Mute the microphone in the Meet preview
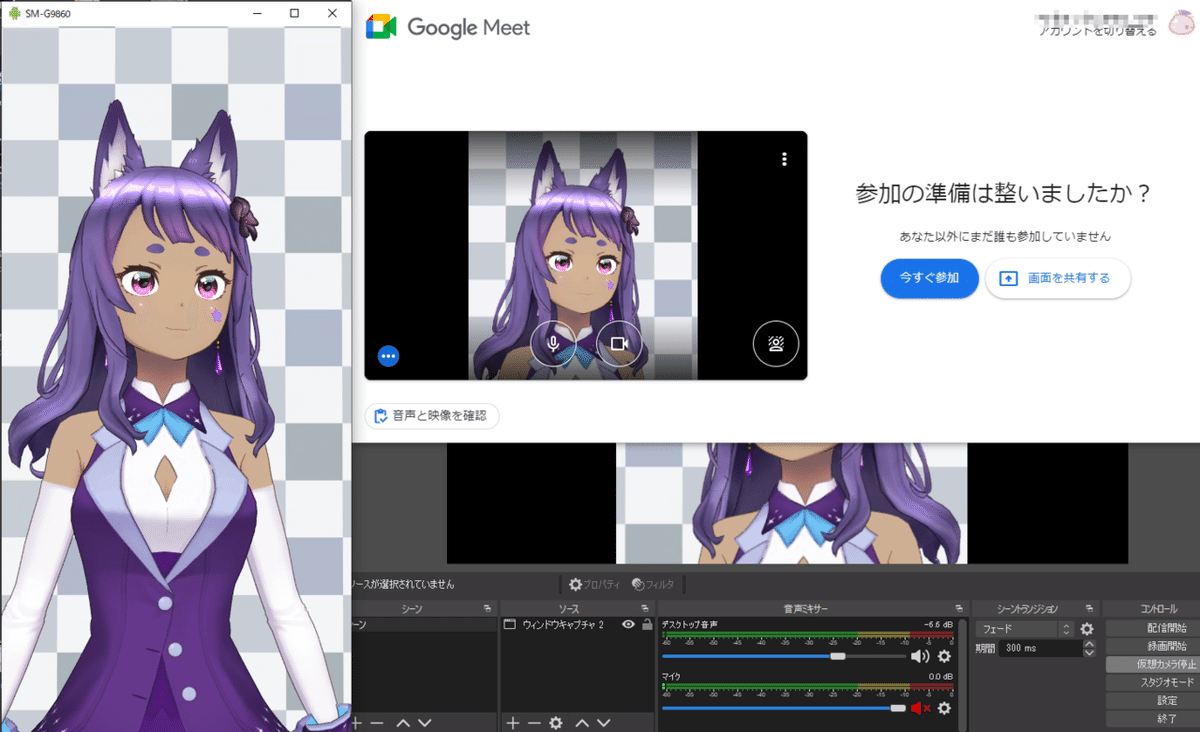Screen dimensions: 1200x732 pyautogui.click(x=552, y=344)
